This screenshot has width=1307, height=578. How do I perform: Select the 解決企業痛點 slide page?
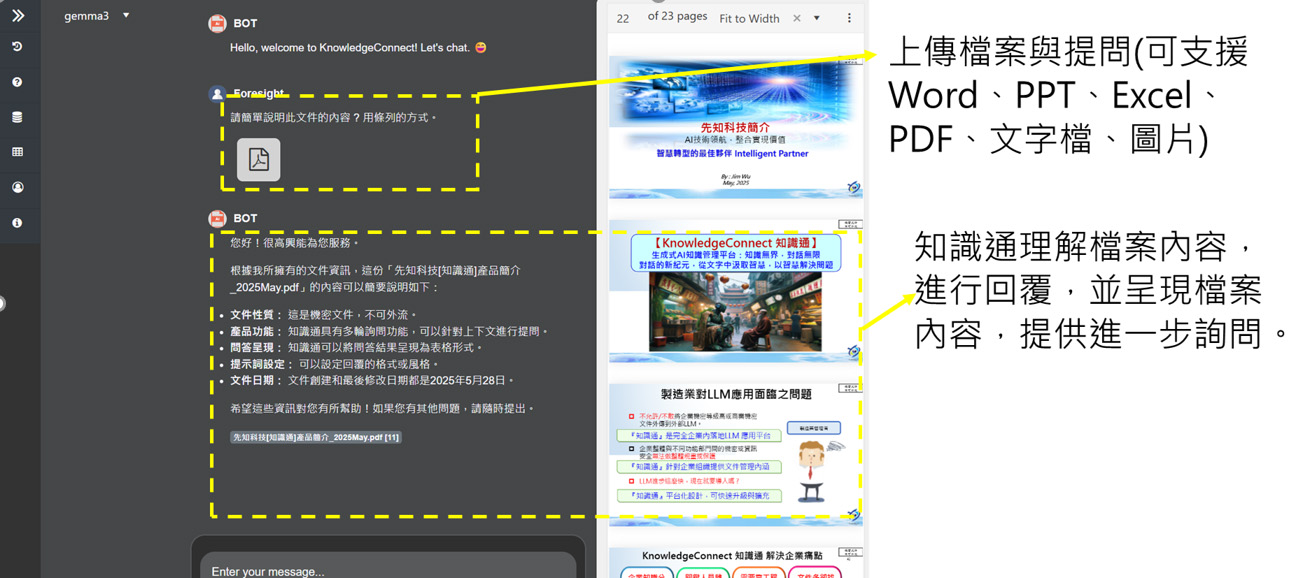(735, 562)
